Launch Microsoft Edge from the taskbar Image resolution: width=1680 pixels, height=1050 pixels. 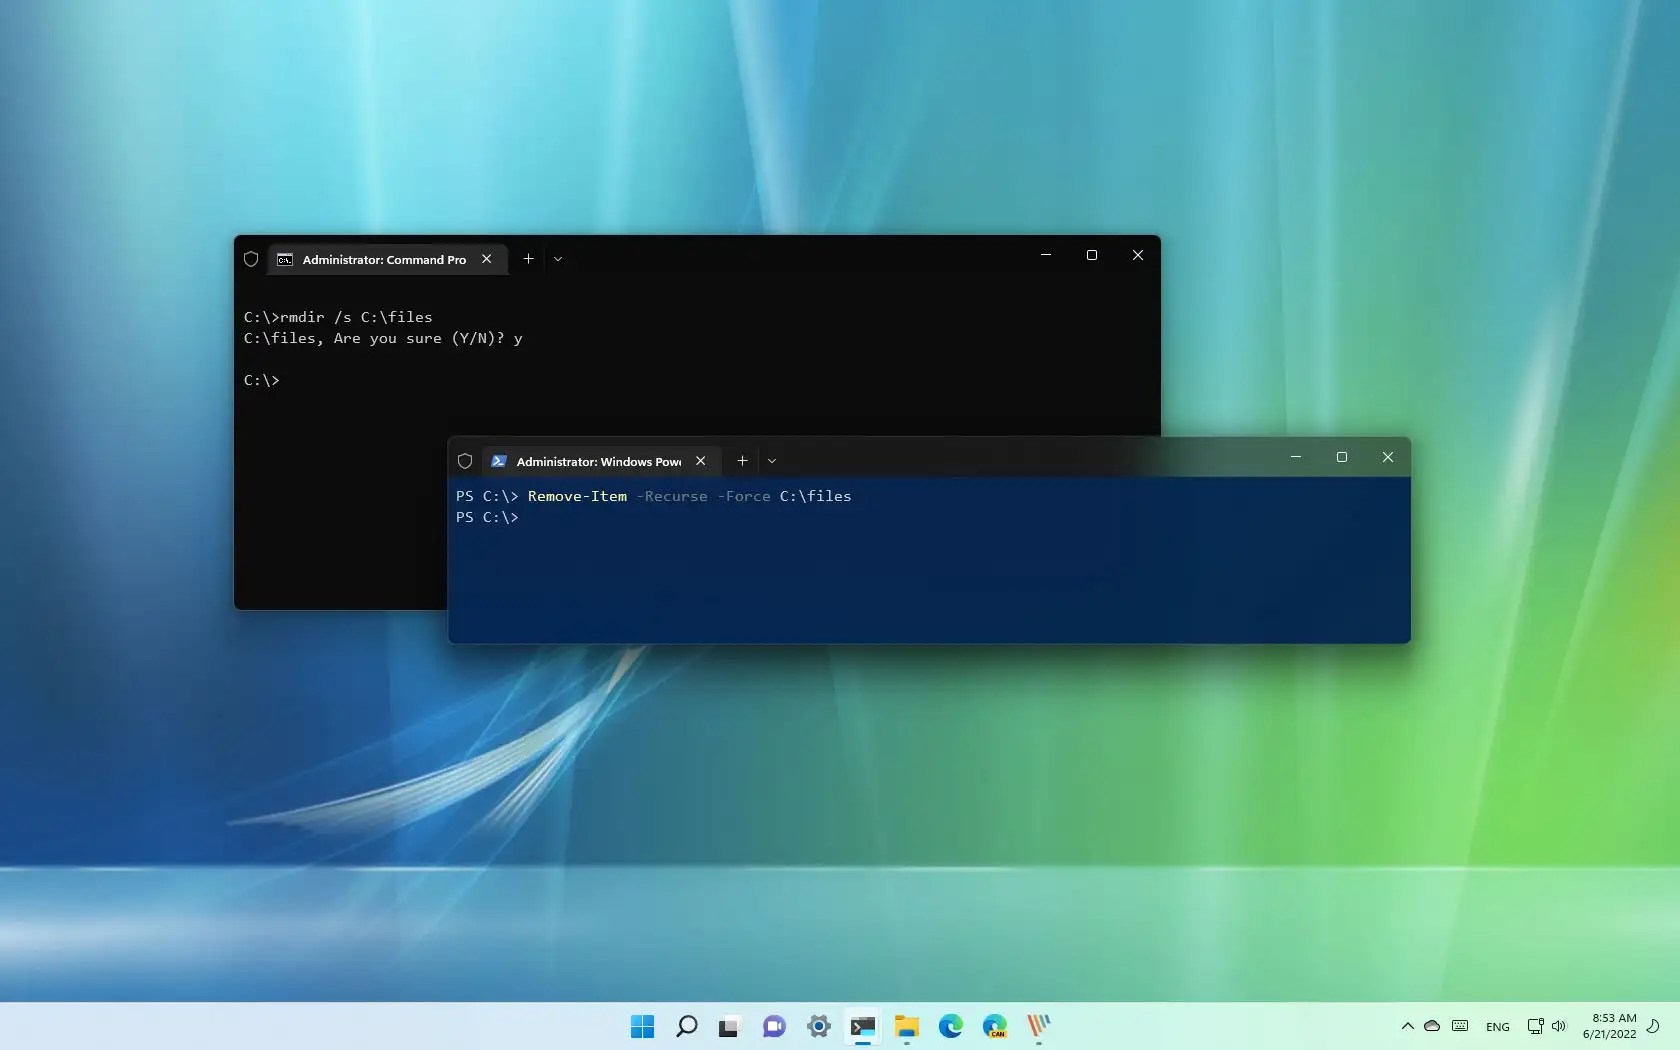[950, 1027]
